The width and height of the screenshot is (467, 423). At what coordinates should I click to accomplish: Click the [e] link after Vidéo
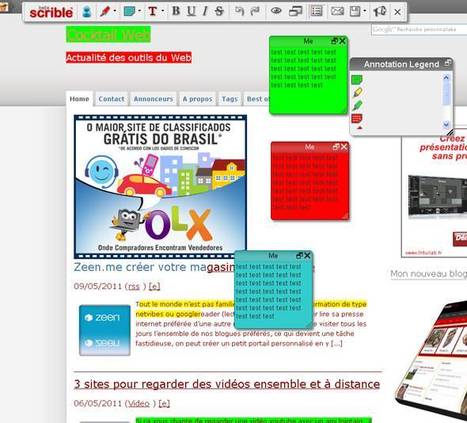164,404
